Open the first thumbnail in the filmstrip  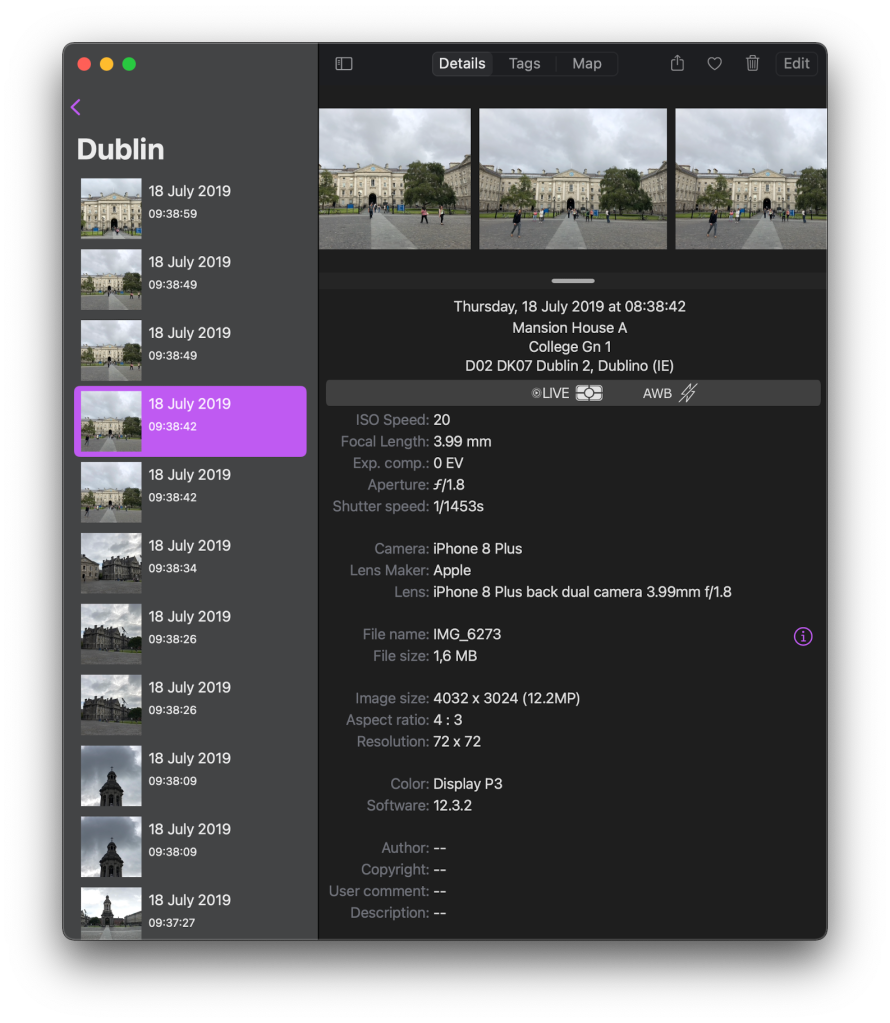point(394,178)
